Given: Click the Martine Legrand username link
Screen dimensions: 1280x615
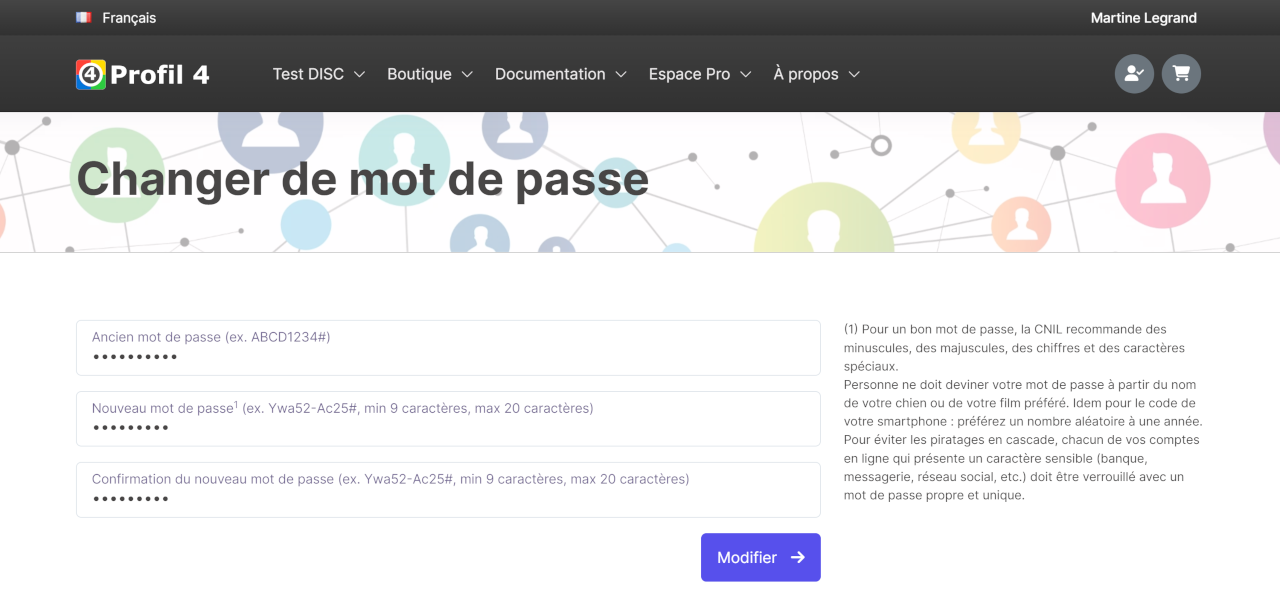Looking at the screenshot, I should point(1143,18).
